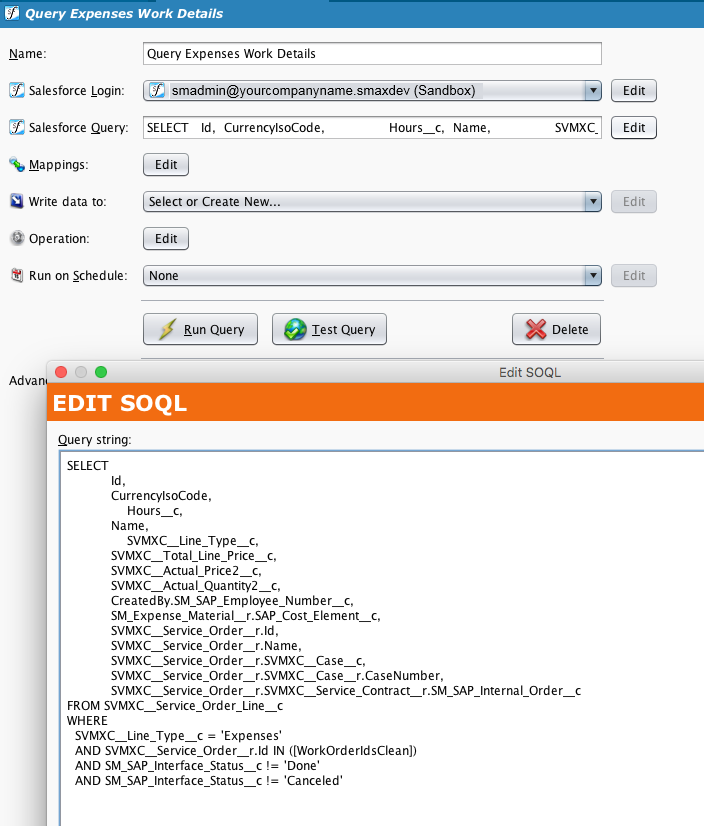
Task: Click the Mappings icon
Action: point(16,164)
